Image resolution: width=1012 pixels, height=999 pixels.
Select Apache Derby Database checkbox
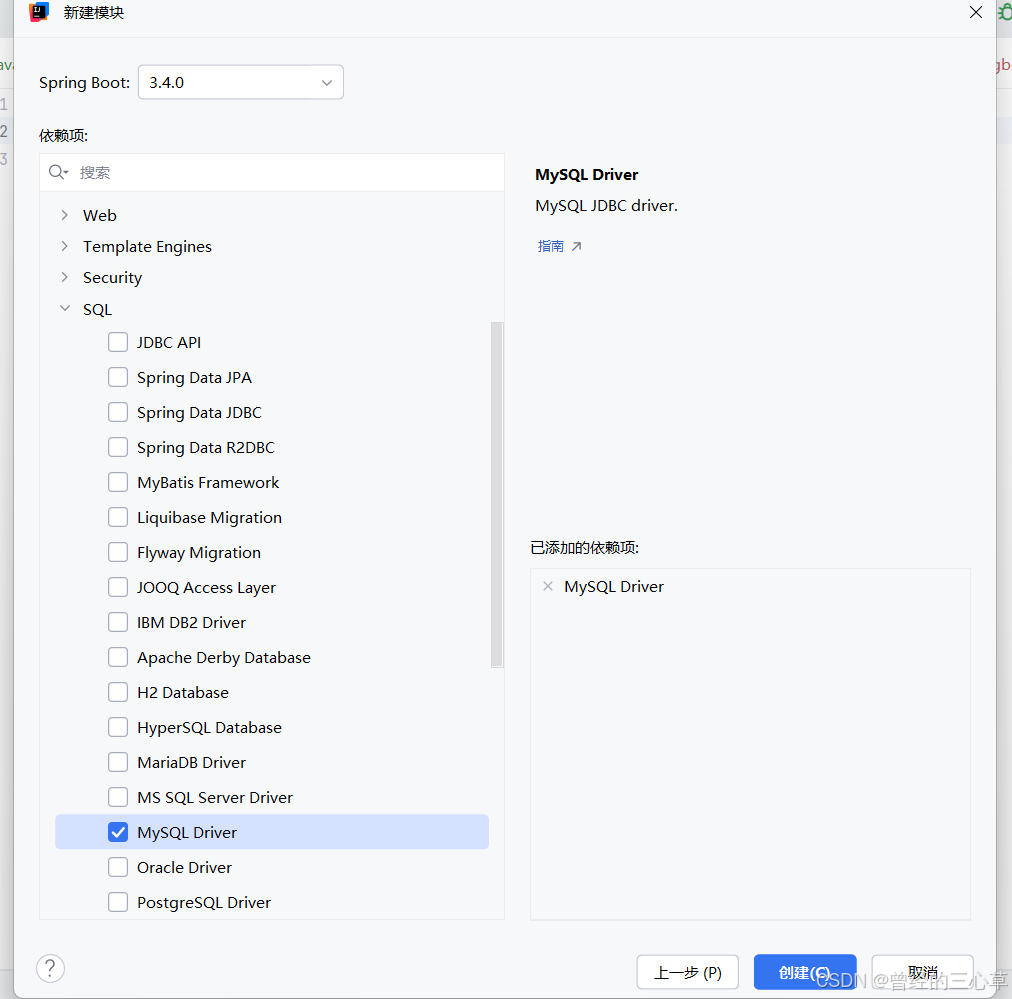(118, 657)
